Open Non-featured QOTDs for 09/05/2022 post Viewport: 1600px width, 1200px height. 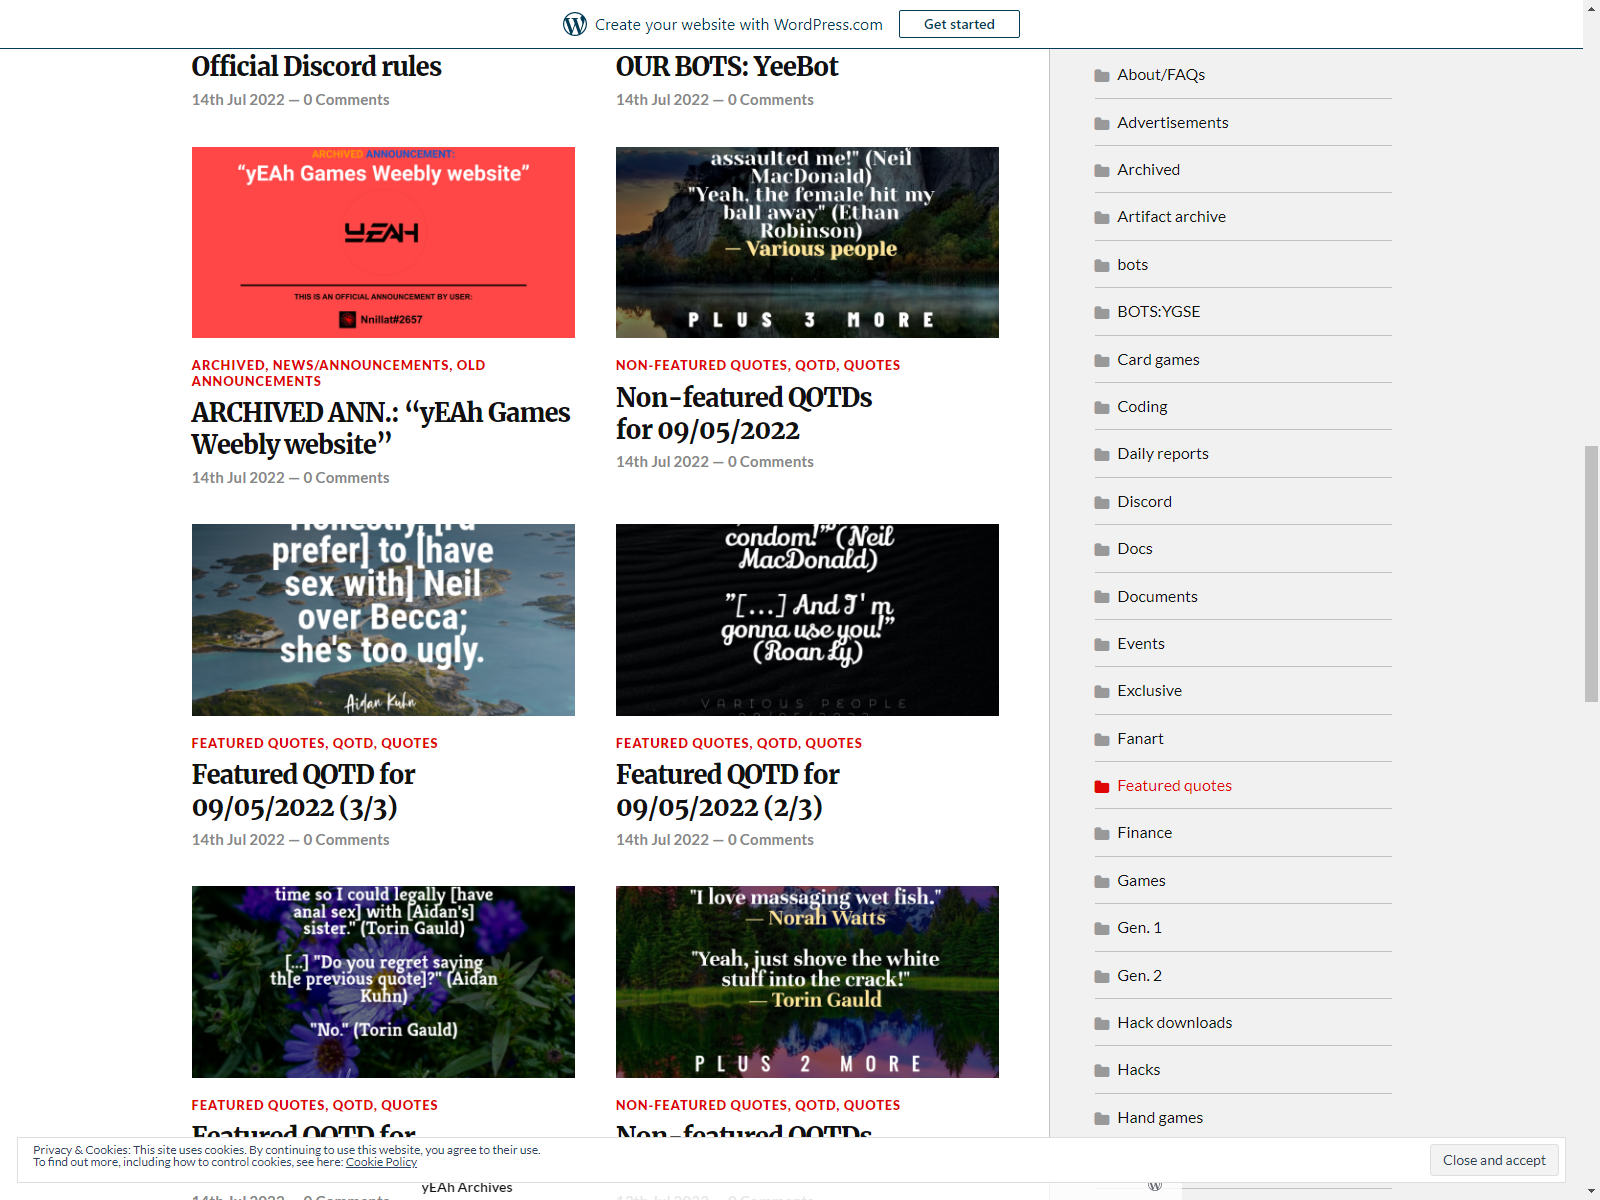click(x=743, y=413)
